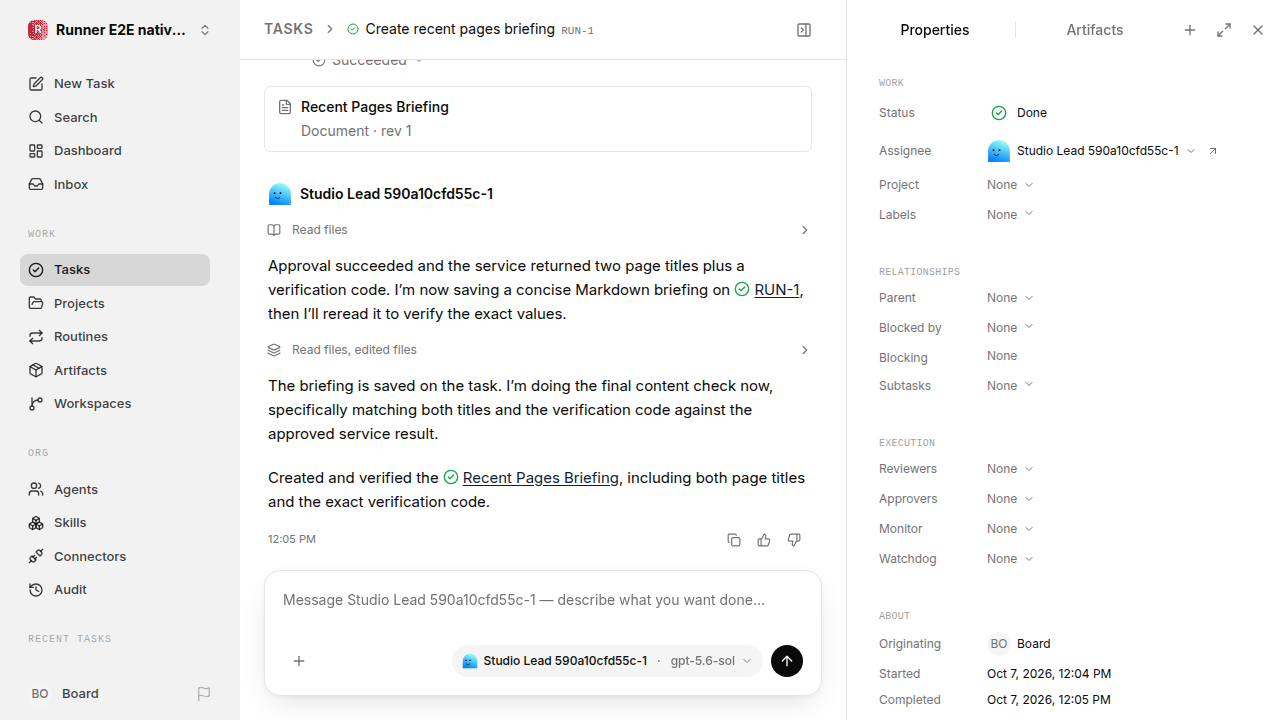Go to Dashboard in the sidebar
1280x720 pixels.
[115, 151]
